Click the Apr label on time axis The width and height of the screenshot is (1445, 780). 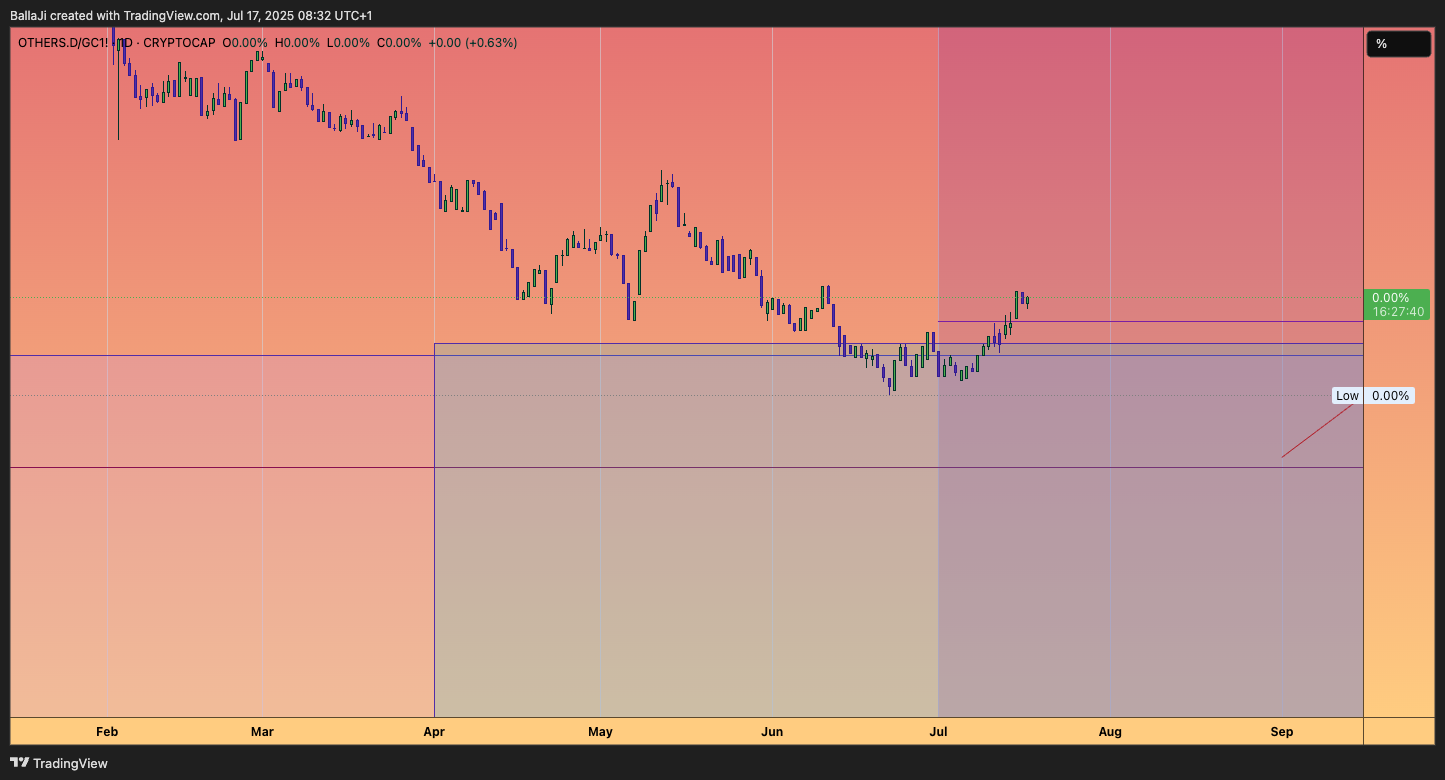[434, 732]
